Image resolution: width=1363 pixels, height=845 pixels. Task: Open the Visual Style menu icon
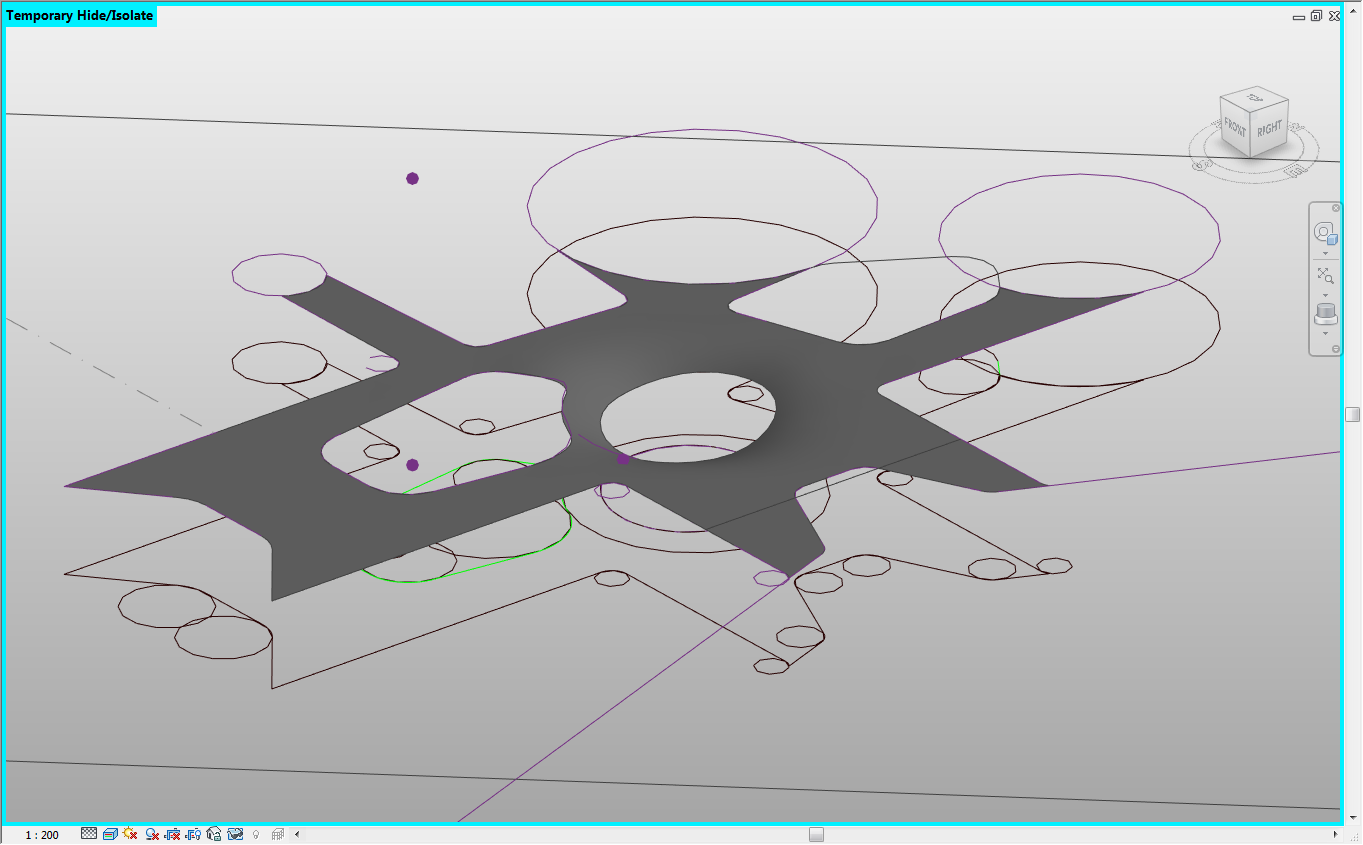[110, 834]
